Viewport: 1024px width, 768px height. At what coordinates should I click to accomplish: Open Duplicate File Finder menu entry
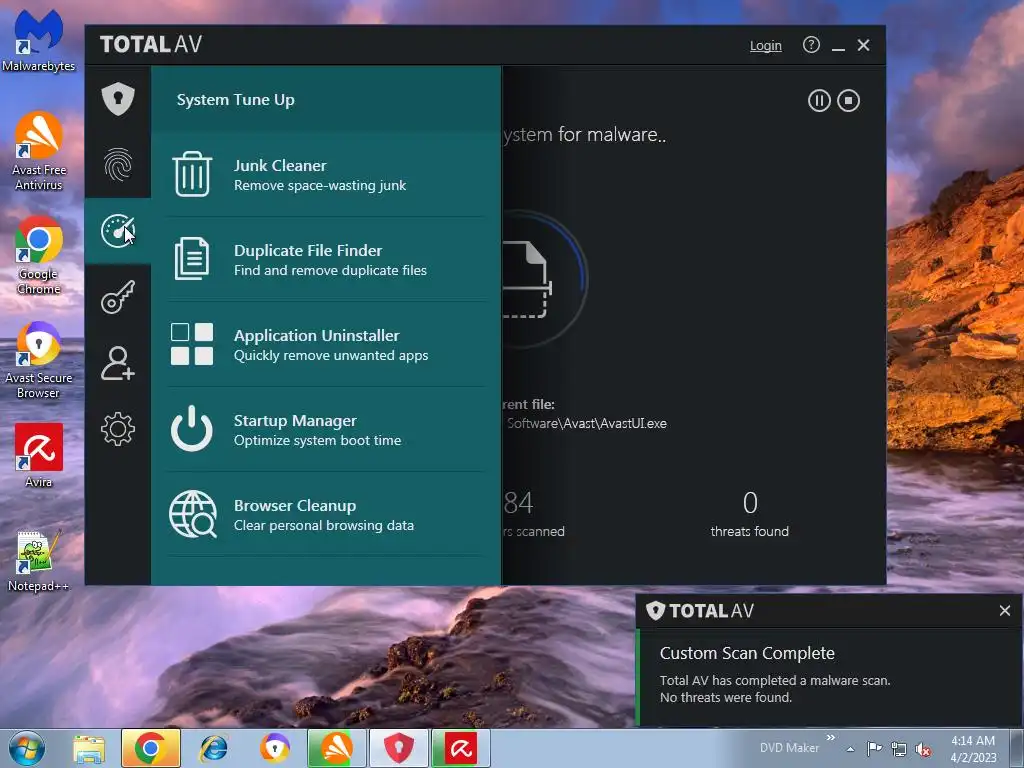(x=326, y=259)
